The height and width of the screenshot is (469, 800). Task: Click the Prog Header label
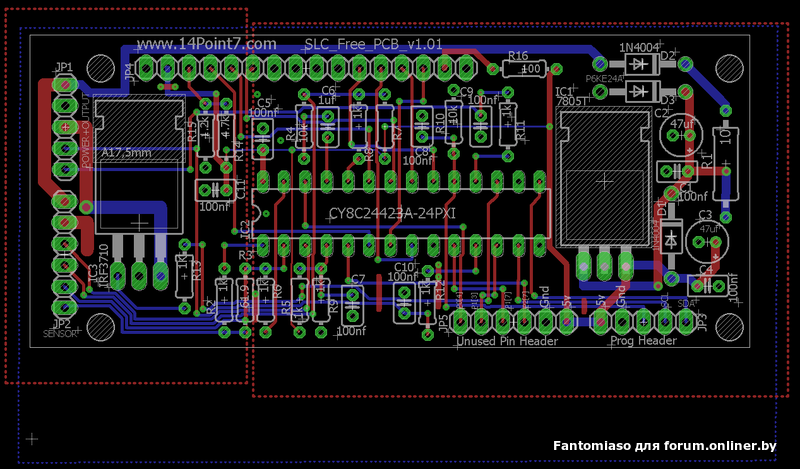point(642,341)
